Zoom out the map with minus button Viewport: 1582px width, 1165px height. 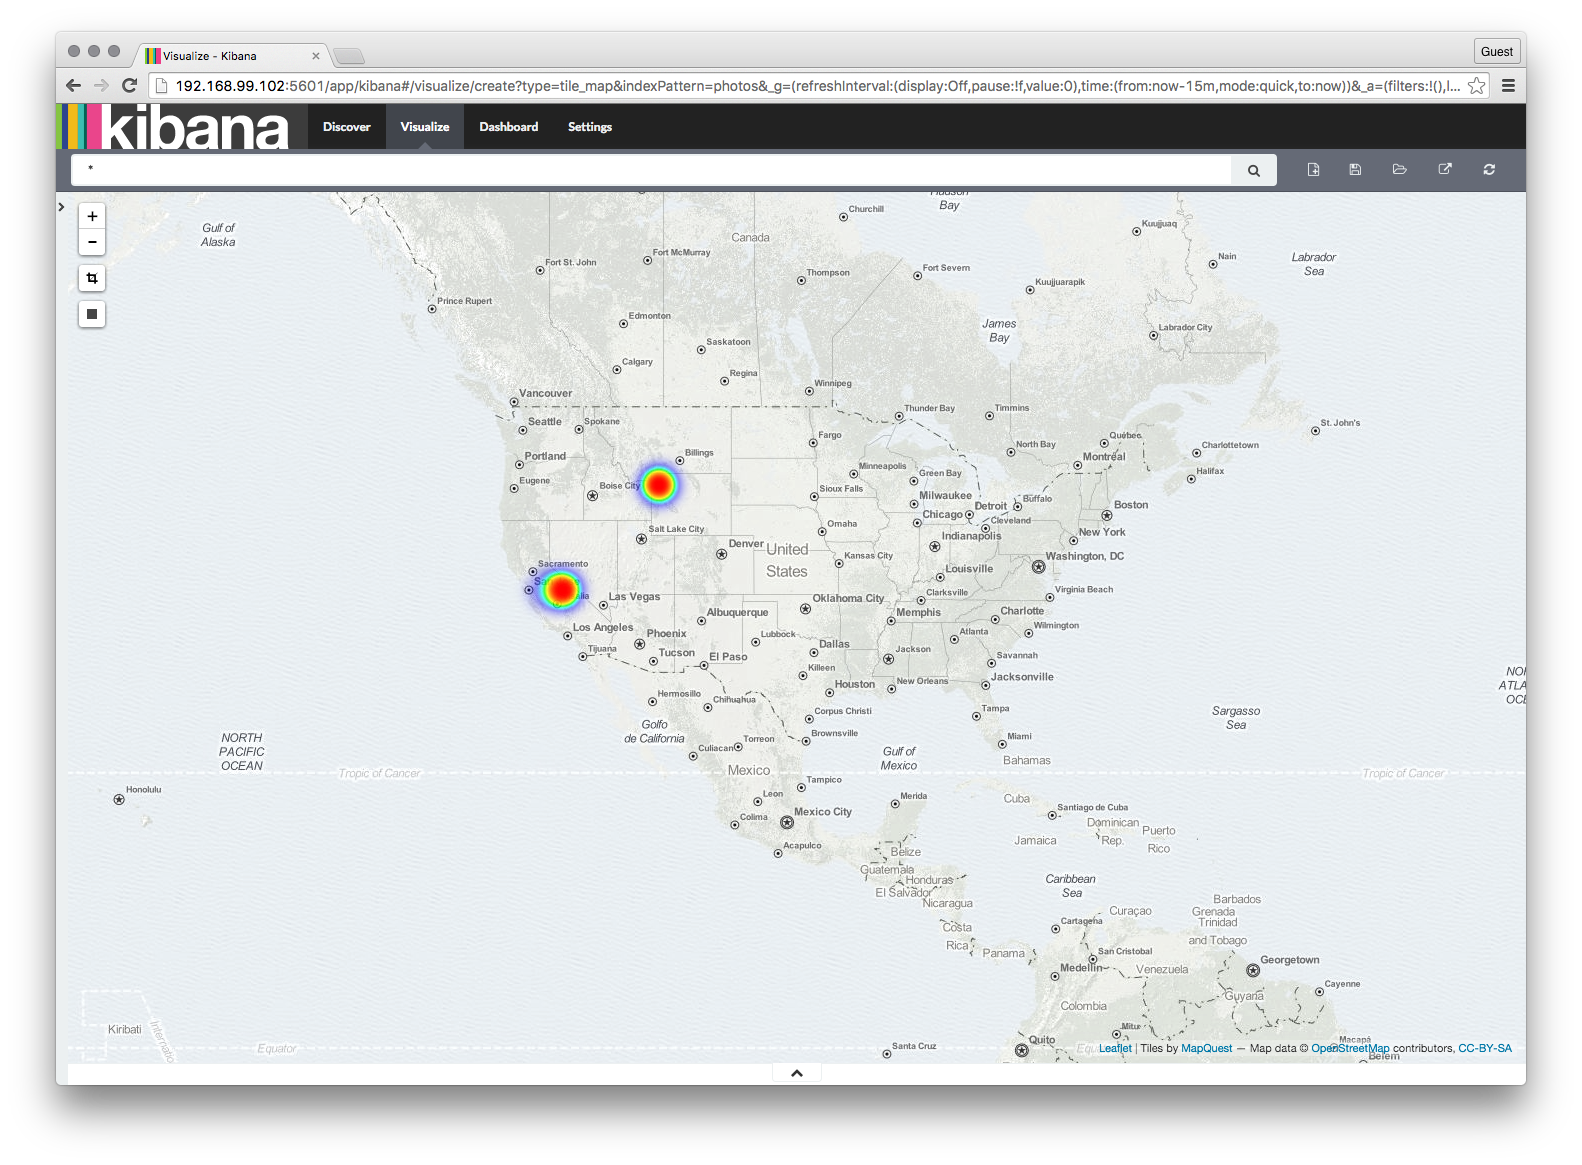point(92,242)
